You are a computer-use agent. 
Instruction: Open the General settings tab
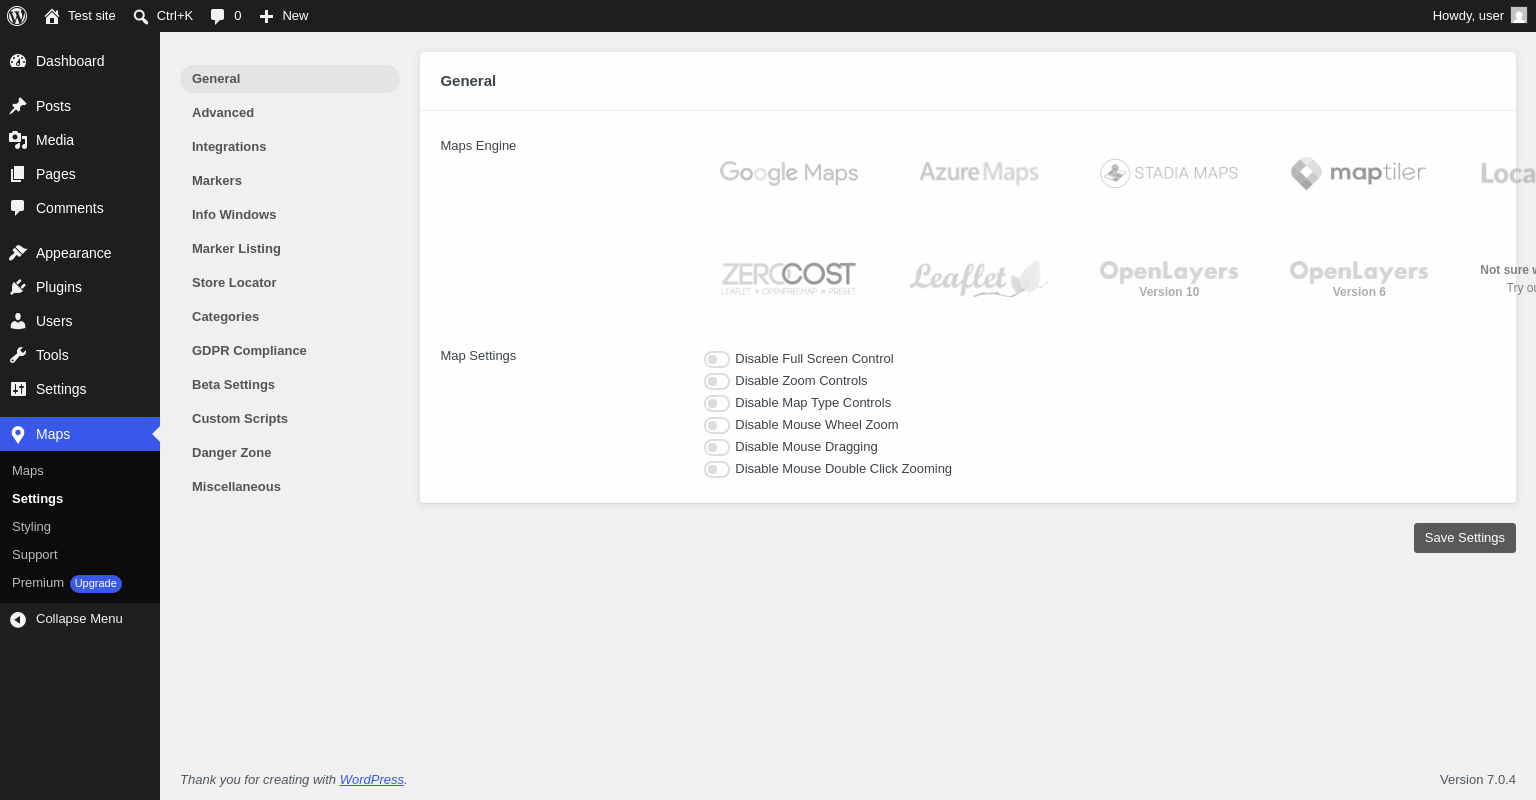[x=290, y=79]
